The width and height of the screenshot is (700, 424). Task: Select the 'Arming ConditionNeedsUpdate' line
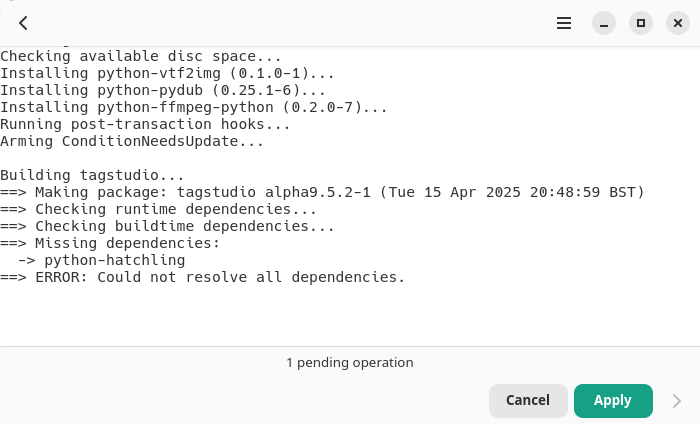click(x=132, y=141)
